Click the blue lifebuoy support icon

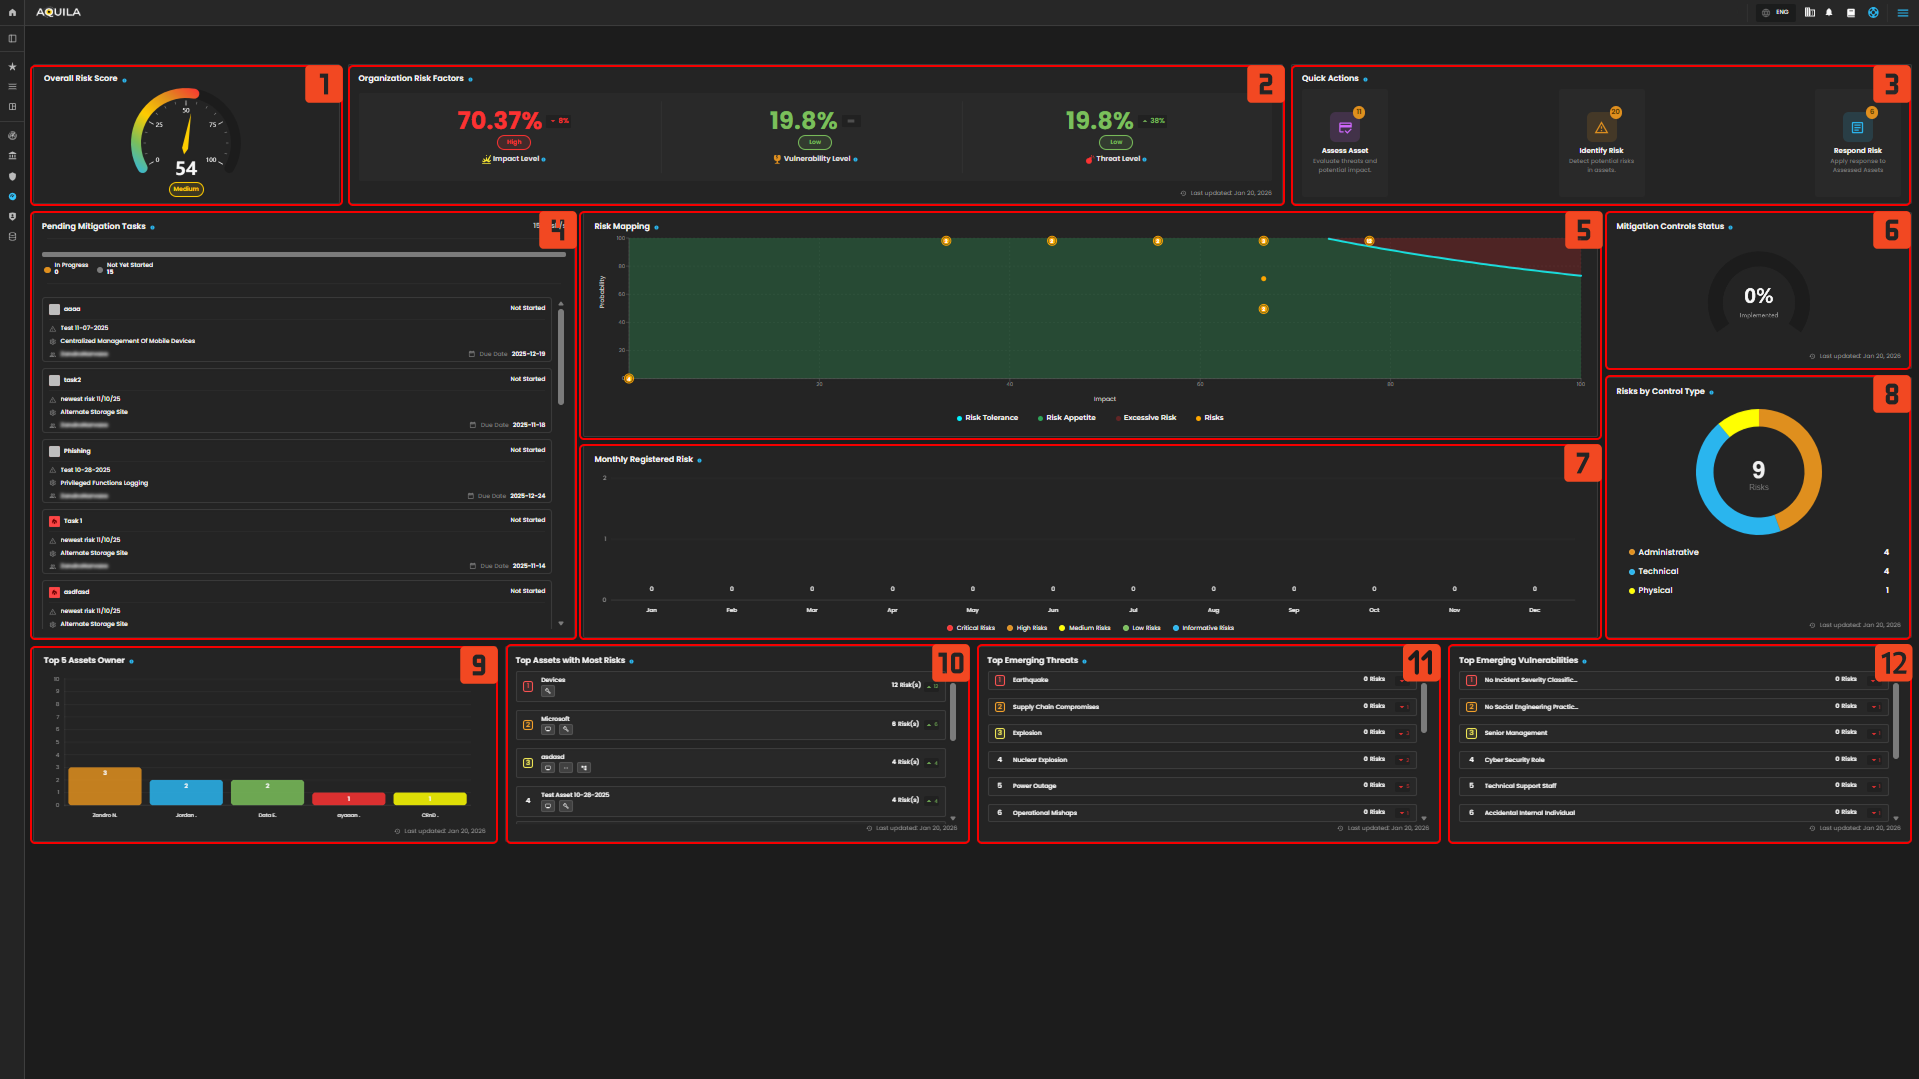(x=1873, y=13)
